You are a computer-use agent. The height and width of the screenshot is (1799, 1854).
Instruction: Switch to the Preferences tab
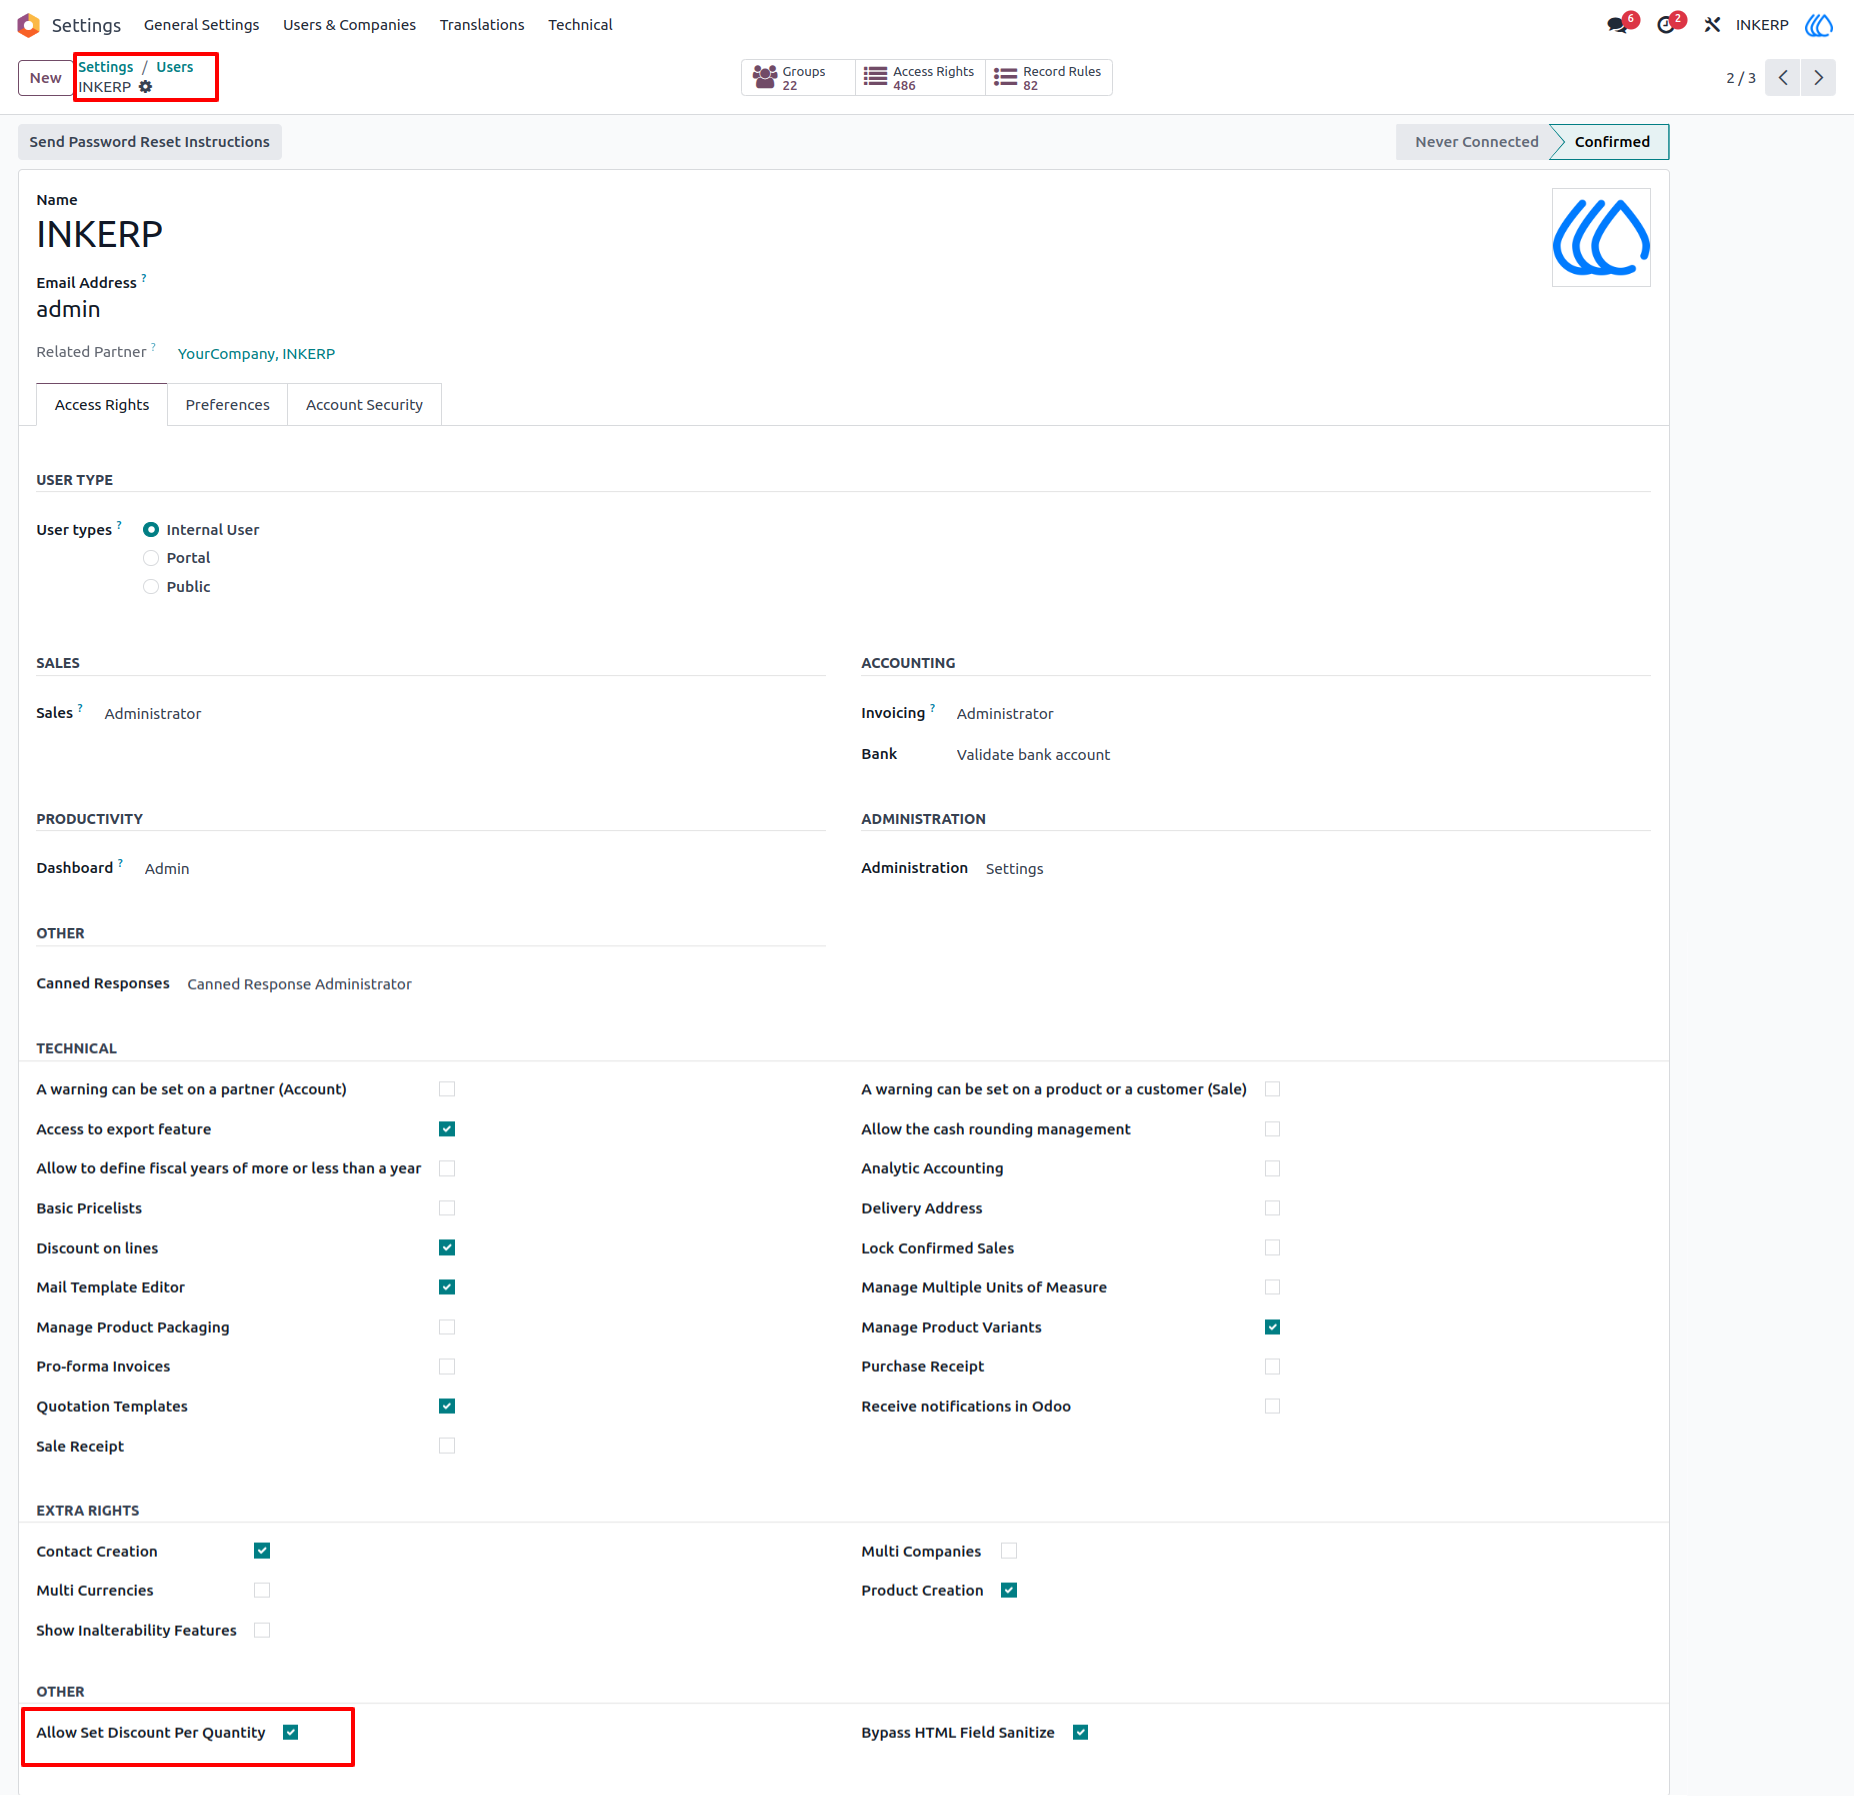pyautogui.click(x=227, y=405)
